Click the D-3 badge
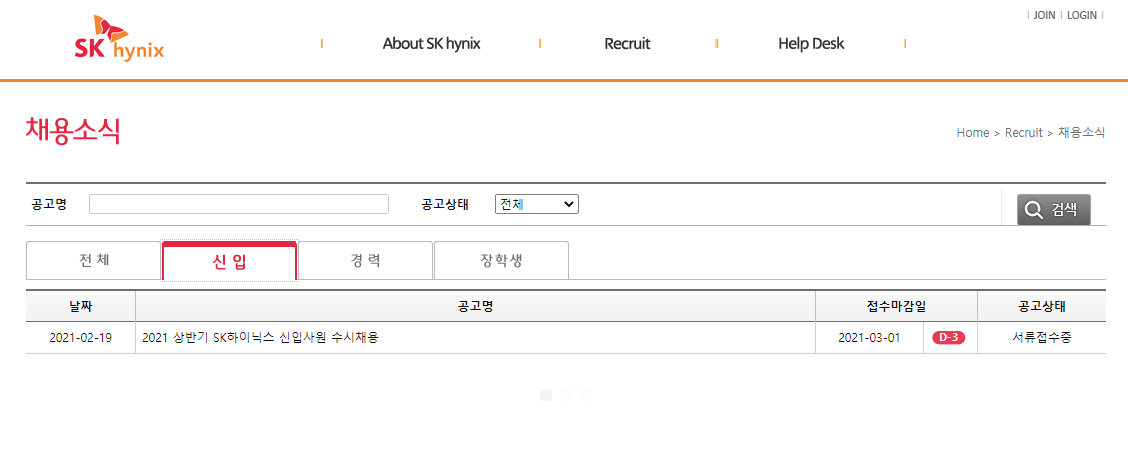 click(x=949, y=338)
